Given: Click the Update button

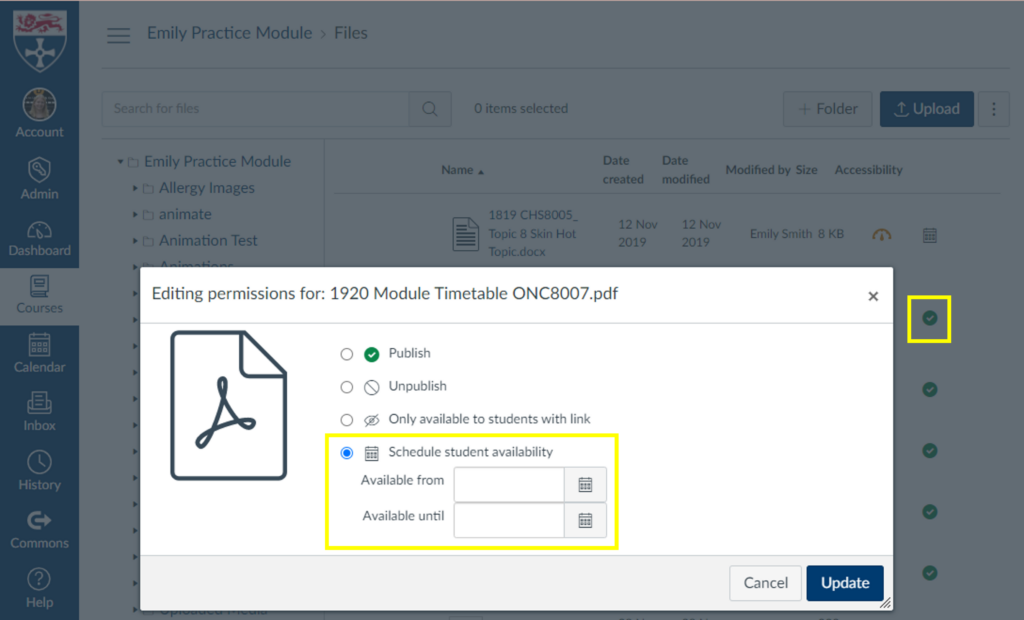Looking at the screenshot, I should 845,583.
